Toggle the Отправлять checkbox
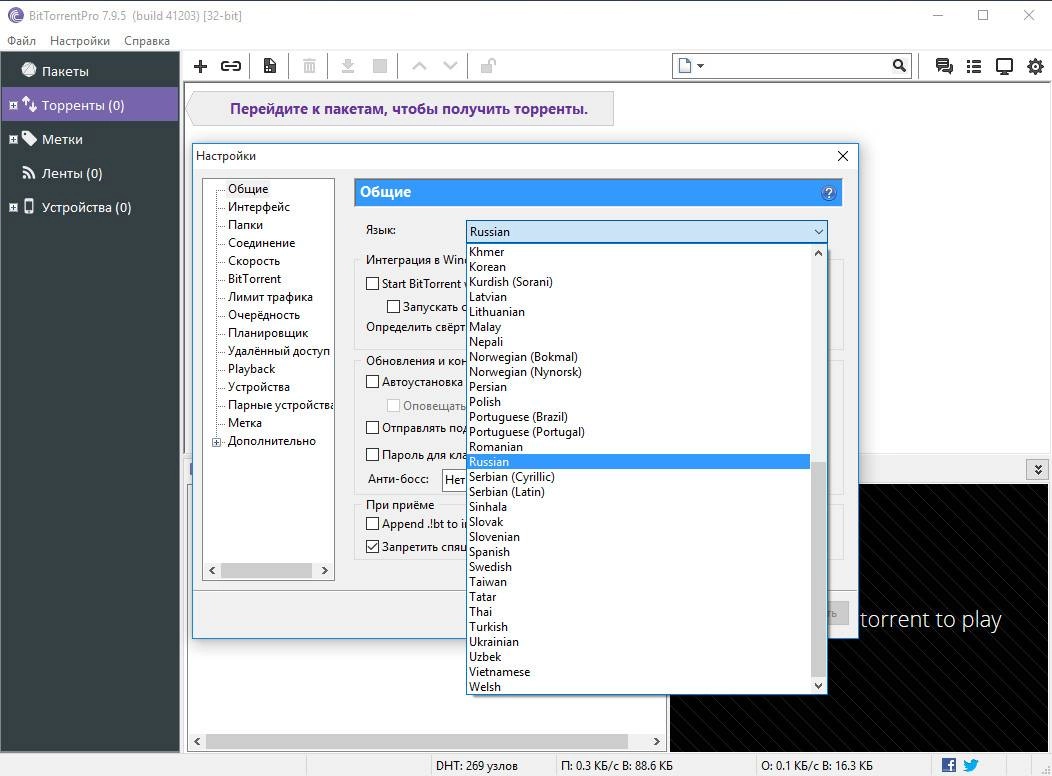Viewport: 1052px width, 776px height. [x=372, y=427]
